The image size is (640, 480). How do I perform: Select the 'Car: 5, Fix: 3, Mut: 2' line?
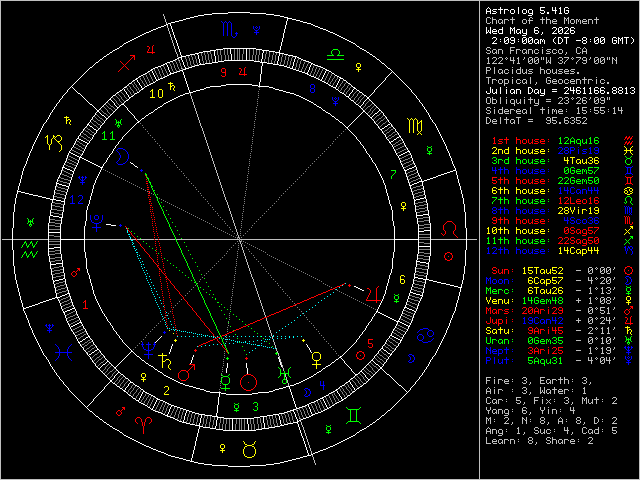551,401
